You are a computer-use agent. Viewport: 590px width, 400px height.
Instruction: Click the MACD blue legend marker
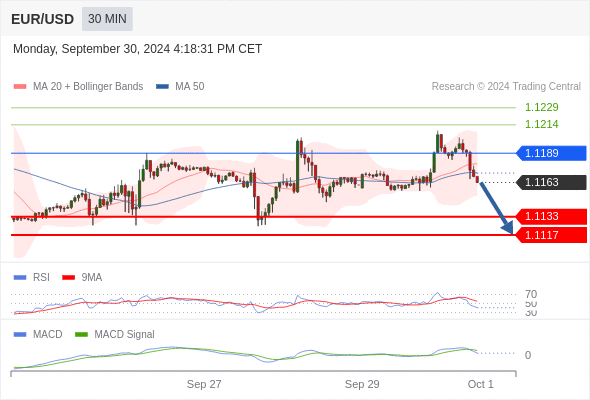point(20,335)
